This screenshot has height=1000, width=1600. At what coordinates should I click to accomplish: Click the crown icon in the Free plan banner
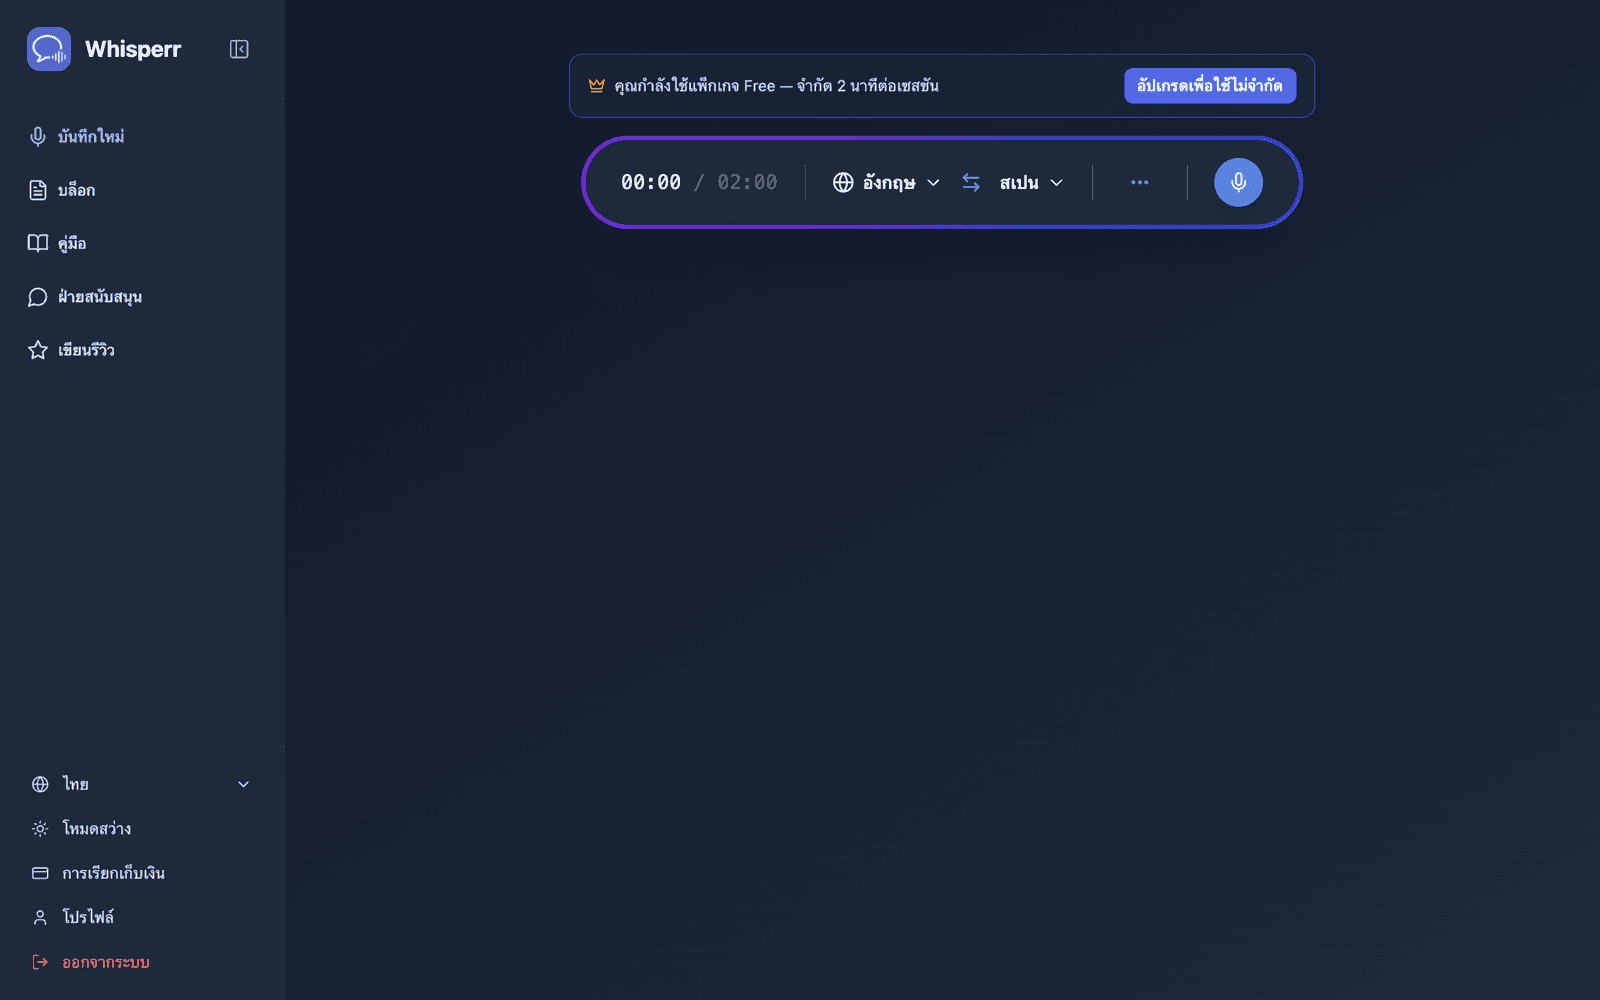[x=597, y=86]
